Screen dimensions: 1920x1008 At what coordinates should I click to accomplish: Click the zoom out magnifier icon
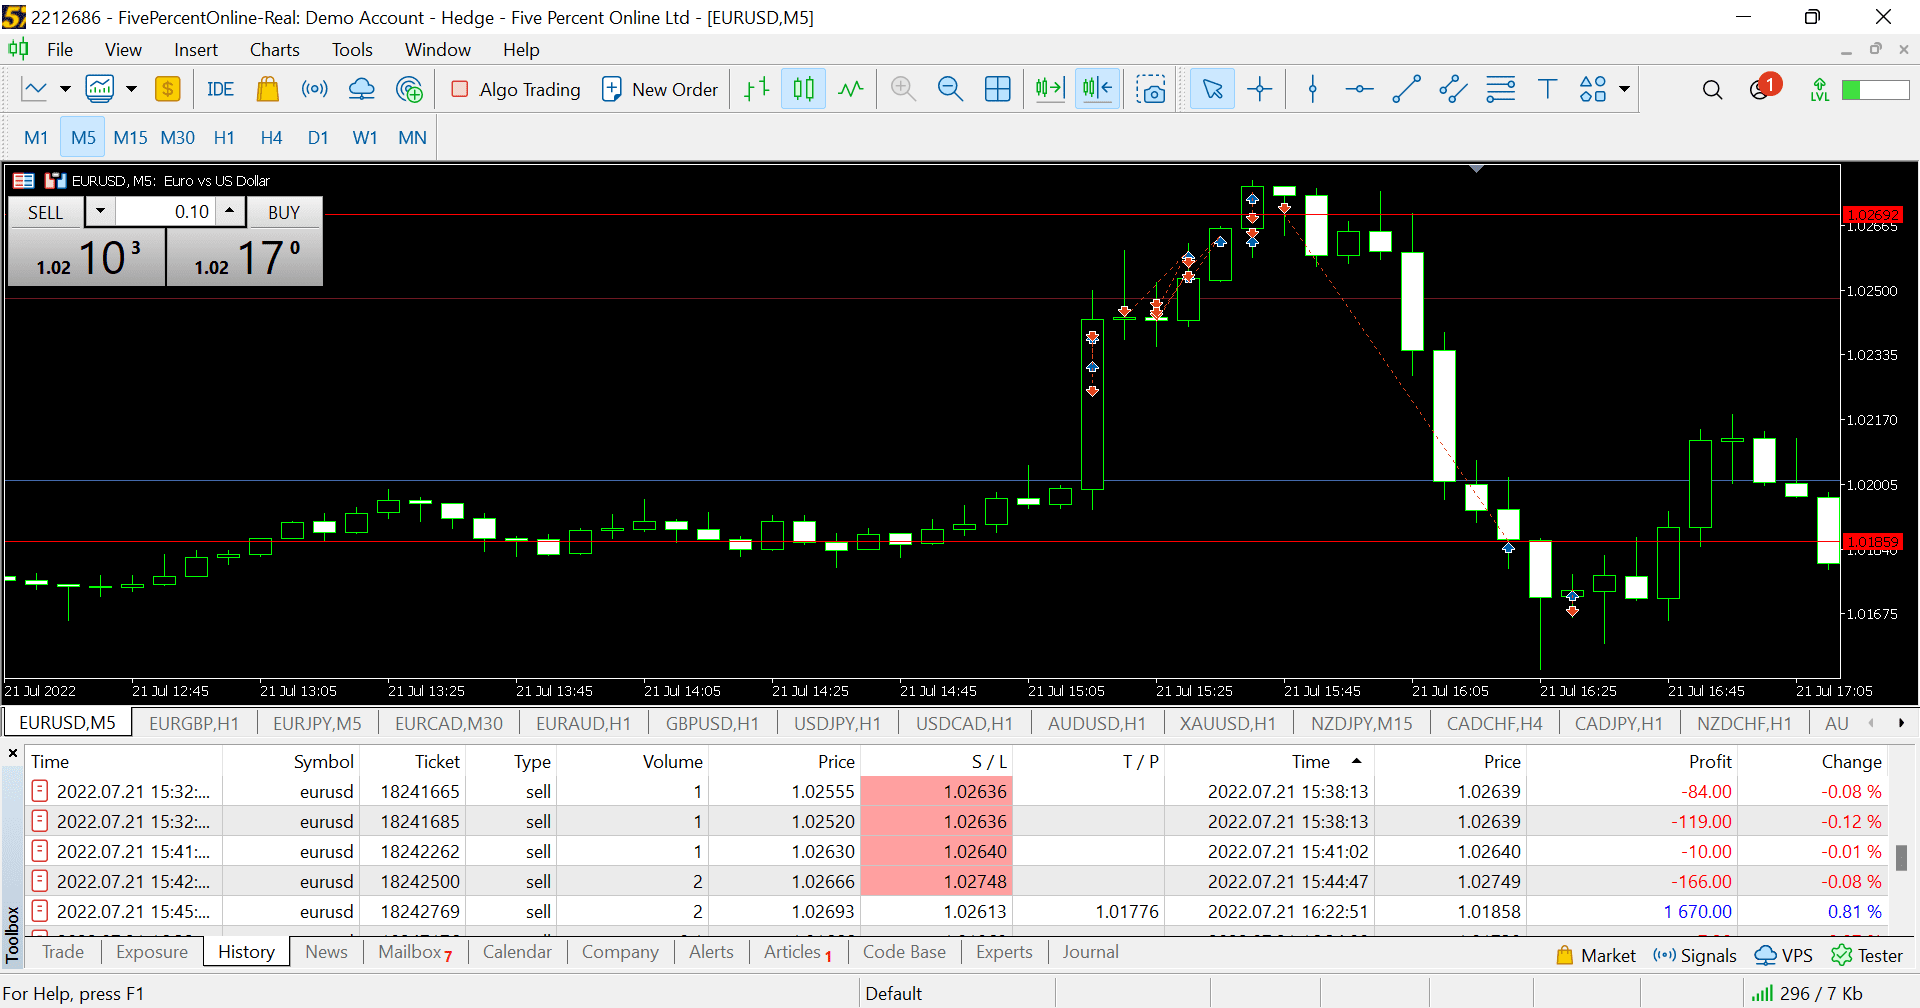coord(950,89)
